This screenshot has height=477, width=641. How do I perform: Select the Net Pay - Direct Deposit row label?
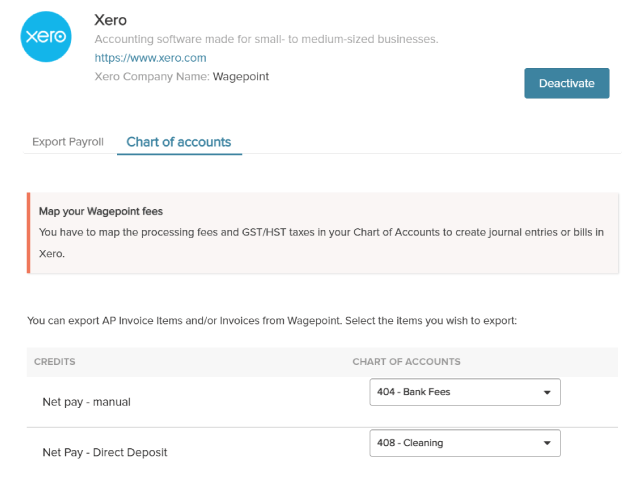(x=105, y=452)
